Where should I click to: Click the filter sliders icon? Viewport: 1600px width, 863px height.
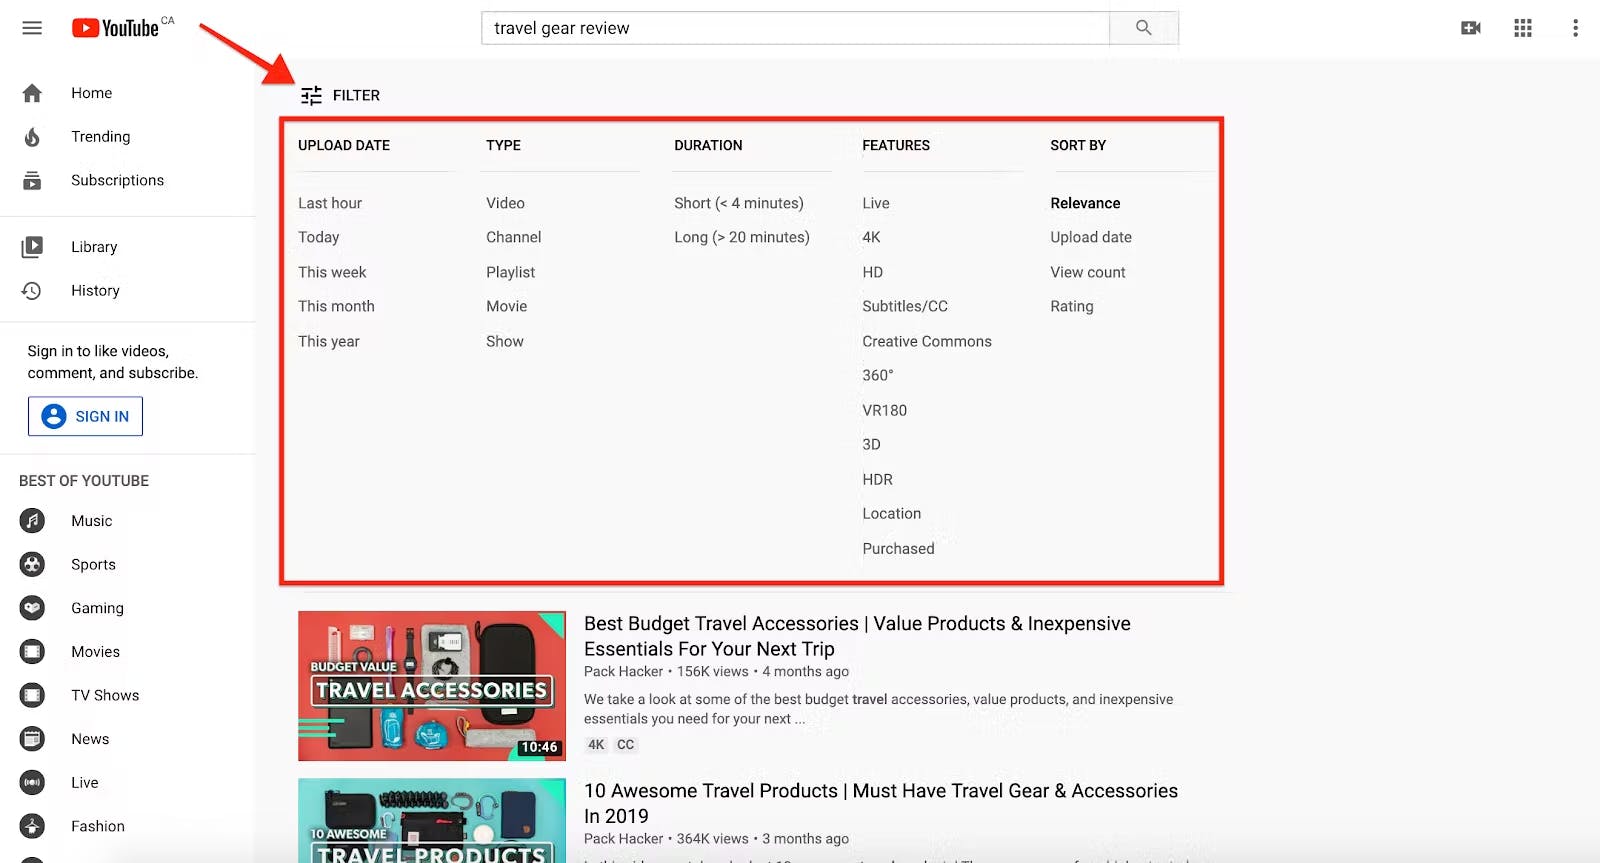[311, 96]
